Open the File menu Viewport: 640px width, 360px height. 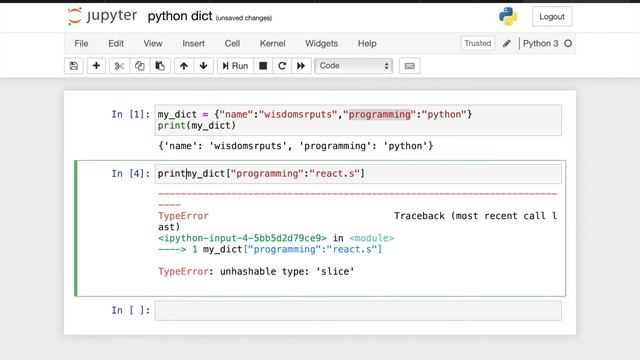coord(81,43)
